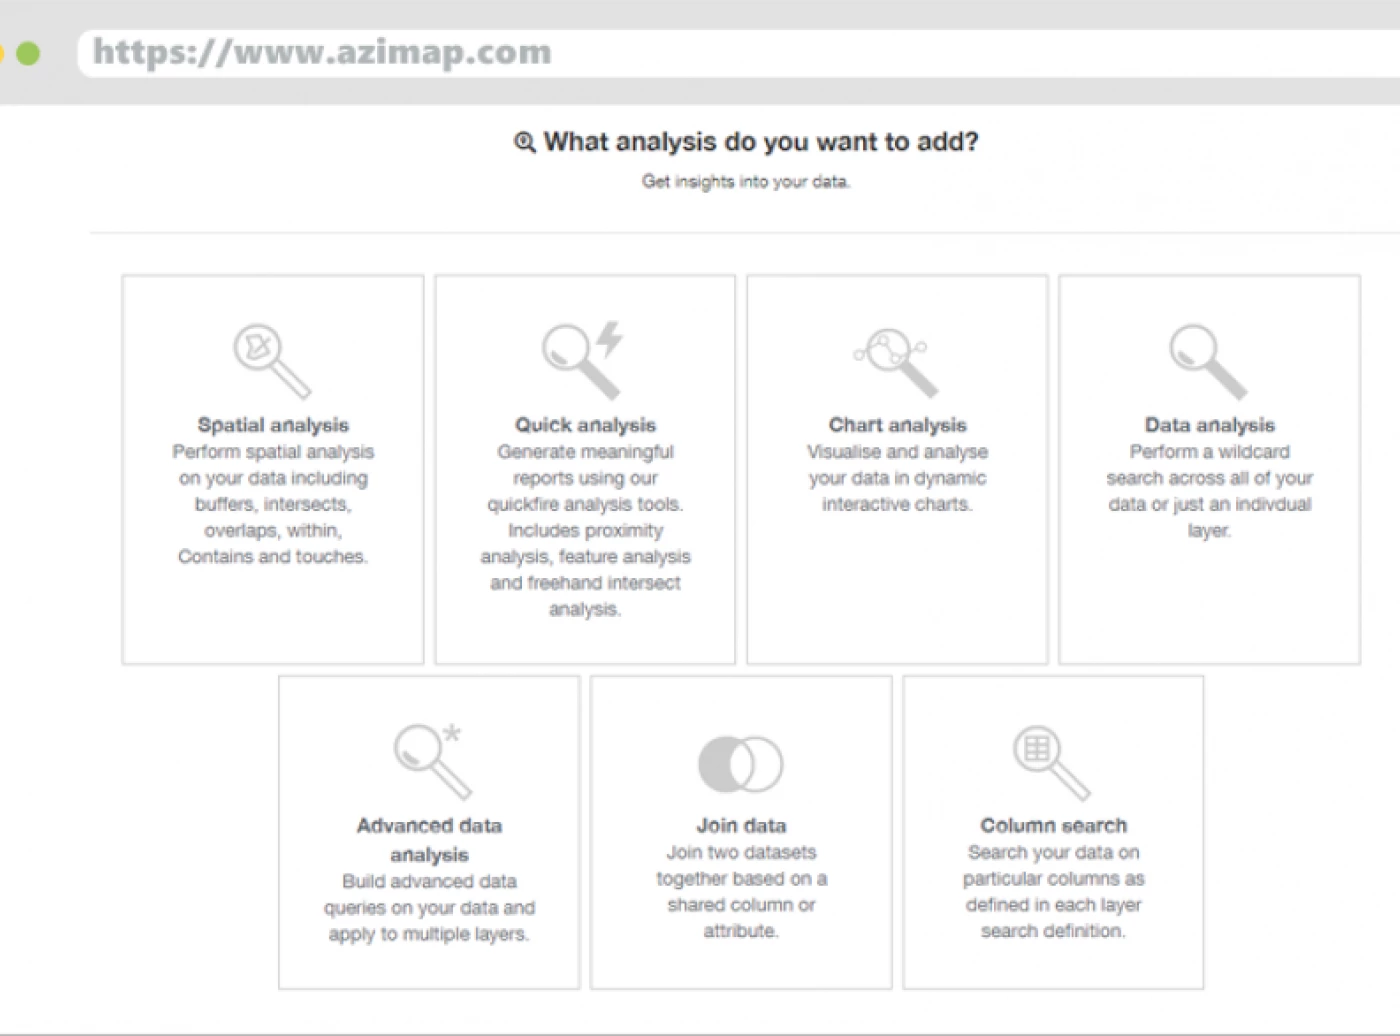Choose the Join data title
1400x1036 pixels.
[x=741, y=825]
